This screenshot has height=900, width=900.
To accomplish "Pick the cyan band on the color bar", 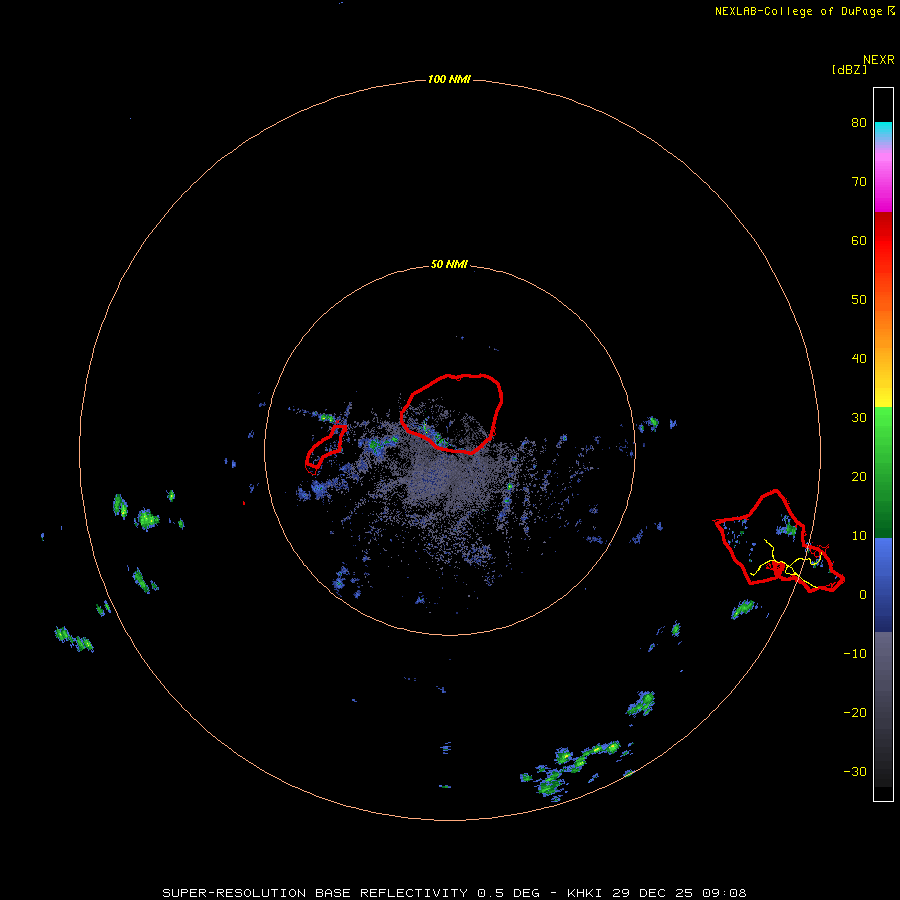I will (x=883, y=131).
